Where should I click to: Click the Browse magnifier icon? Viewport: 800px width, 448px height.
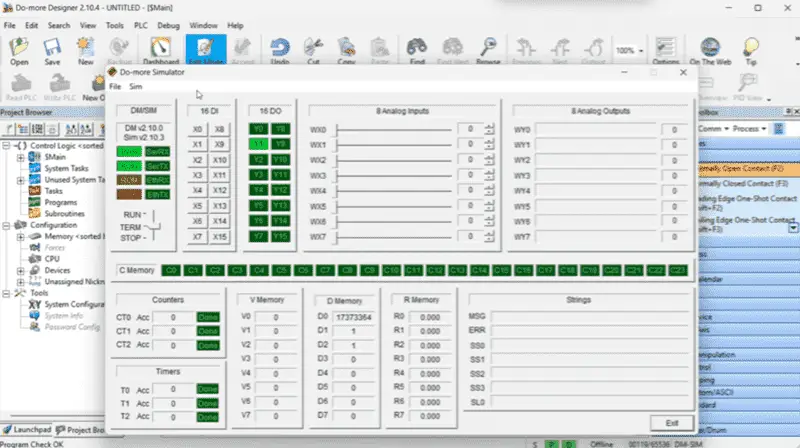(488, 51)
